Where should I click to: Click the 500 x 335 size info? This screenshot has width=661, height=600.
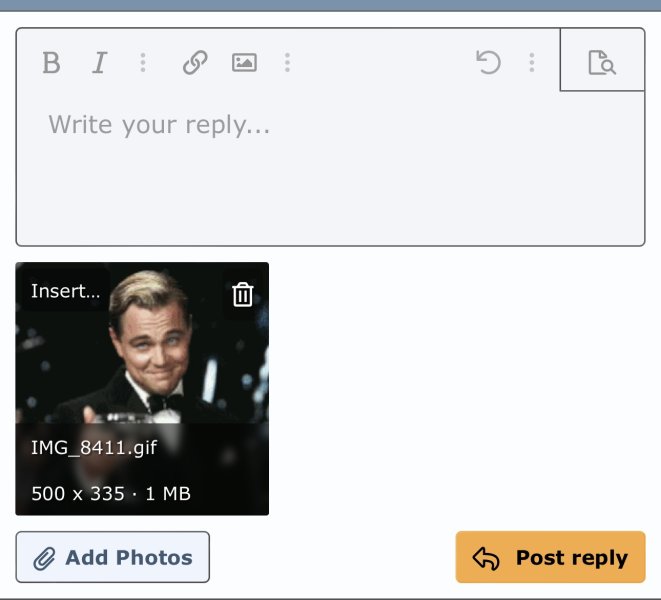(x=77, y=493)
